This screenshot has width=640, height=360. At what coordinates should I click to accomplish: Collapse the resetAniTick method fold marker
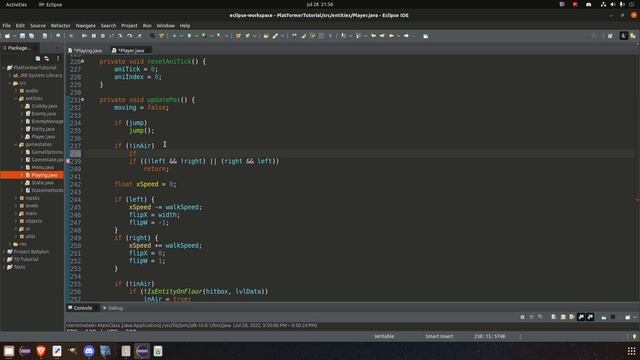coord(83,61)
